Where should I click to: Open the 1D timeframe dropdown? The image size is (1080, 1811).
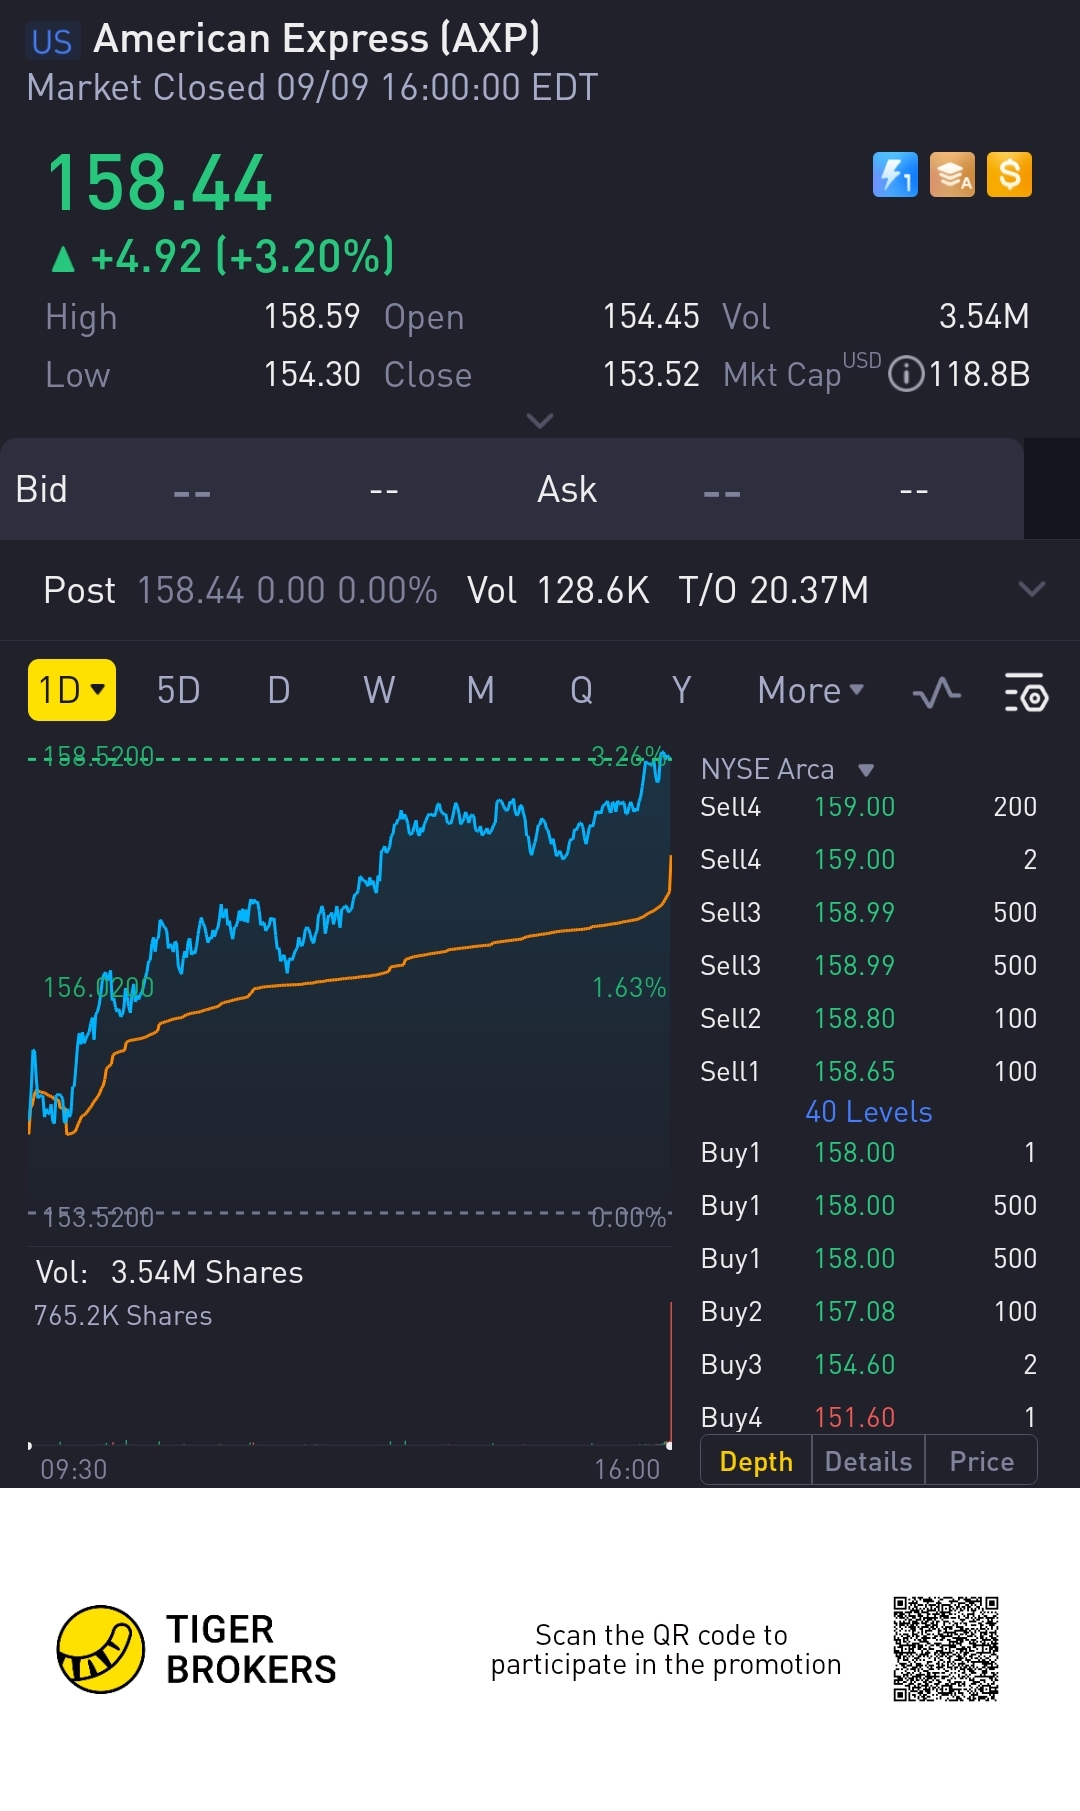(x=72, y=690)
